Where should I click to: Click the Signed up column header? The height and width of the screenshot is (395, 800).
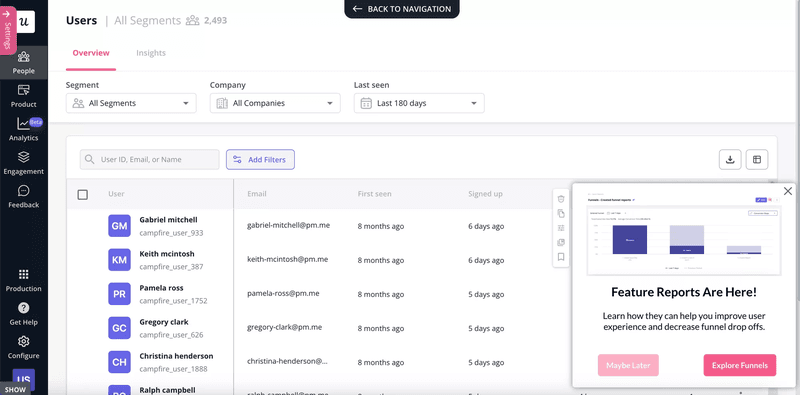(x=485, y=194)
